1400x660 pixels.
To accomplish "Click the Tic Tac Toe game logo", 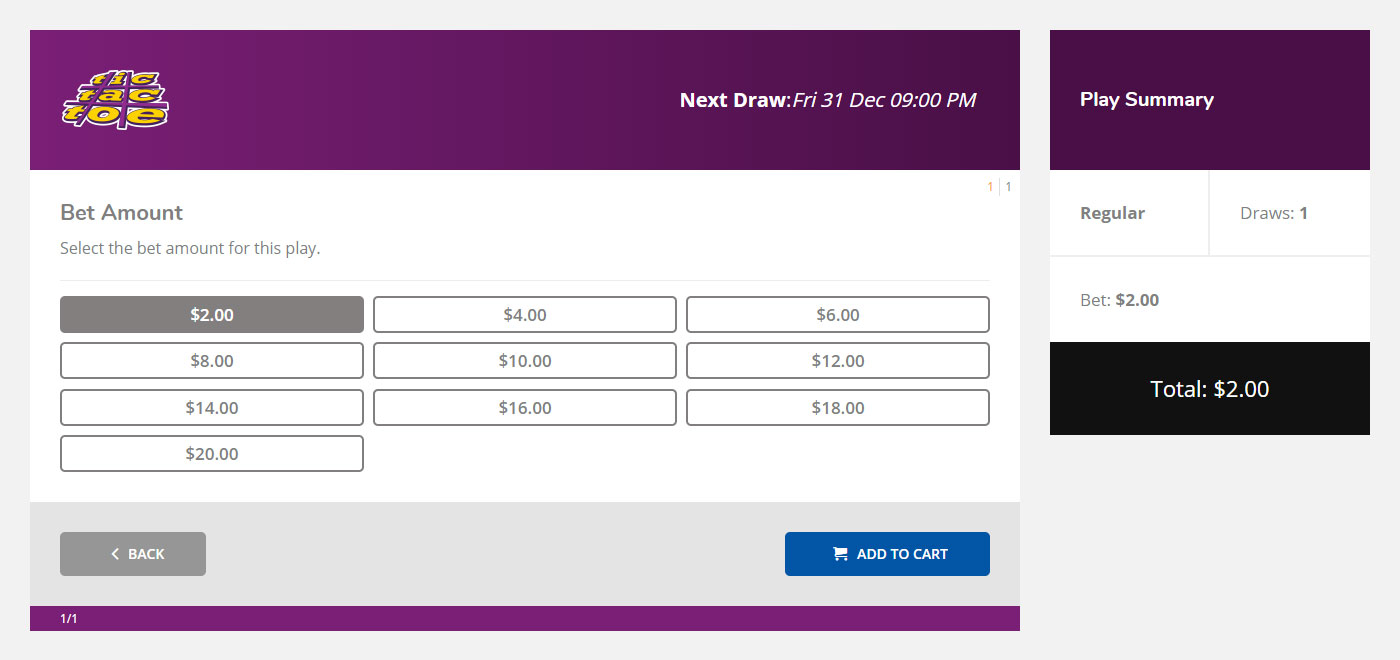I will pyautogui.click(x=115, y=100).
